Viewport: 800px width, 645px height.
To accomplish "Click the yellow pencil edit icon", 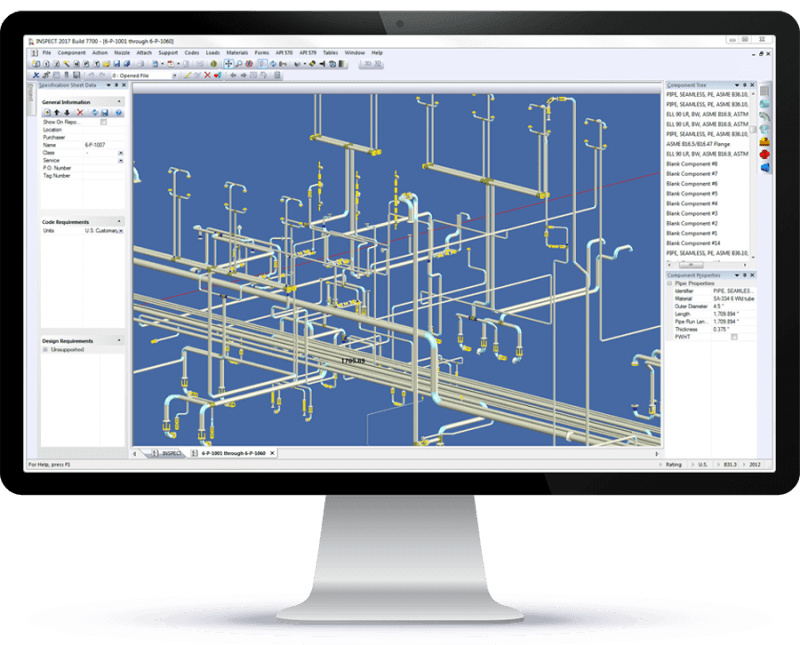I will 187,75.
